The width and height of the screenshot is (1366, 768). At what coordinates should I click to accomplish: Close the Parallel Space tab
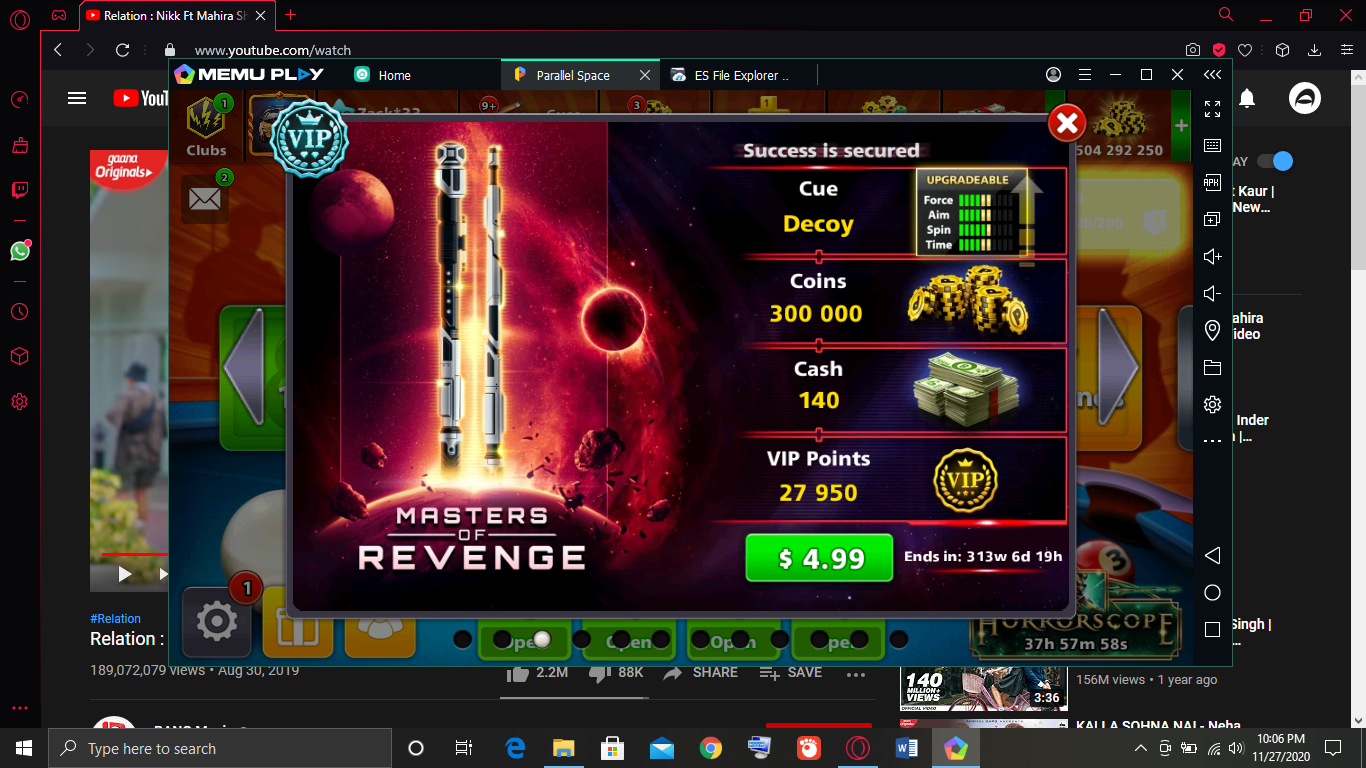pos(645,75)
